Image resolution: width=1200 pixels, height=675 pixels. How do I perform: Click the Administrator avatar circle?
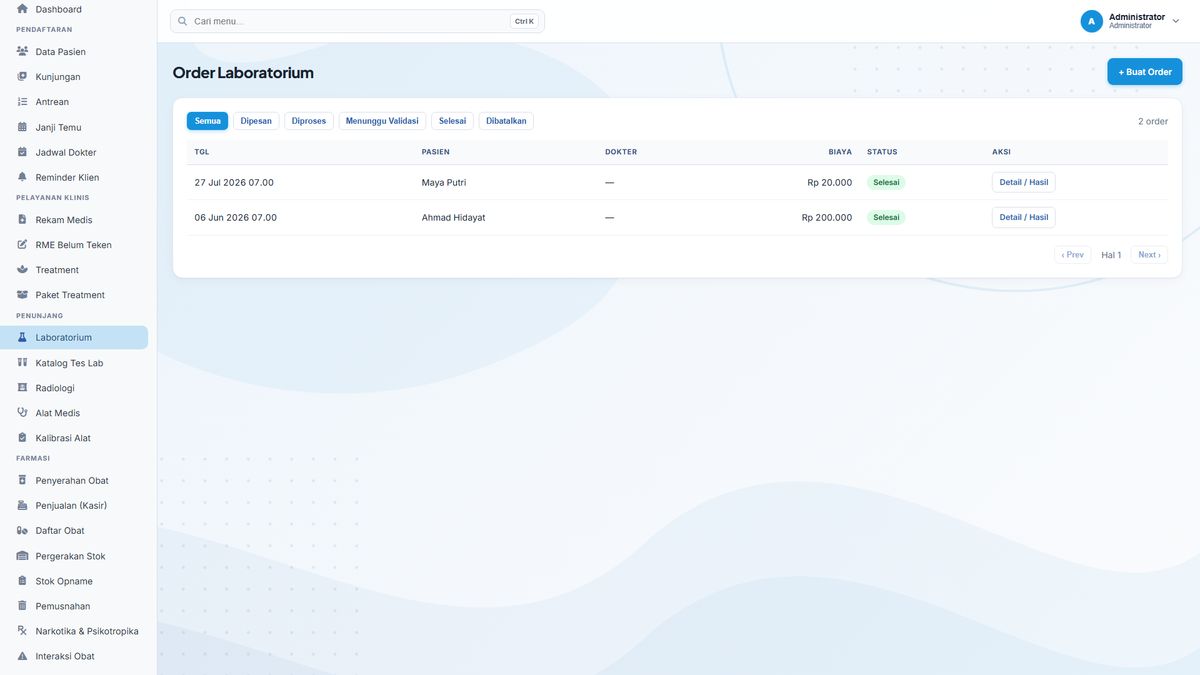(x=1091, y=21)
